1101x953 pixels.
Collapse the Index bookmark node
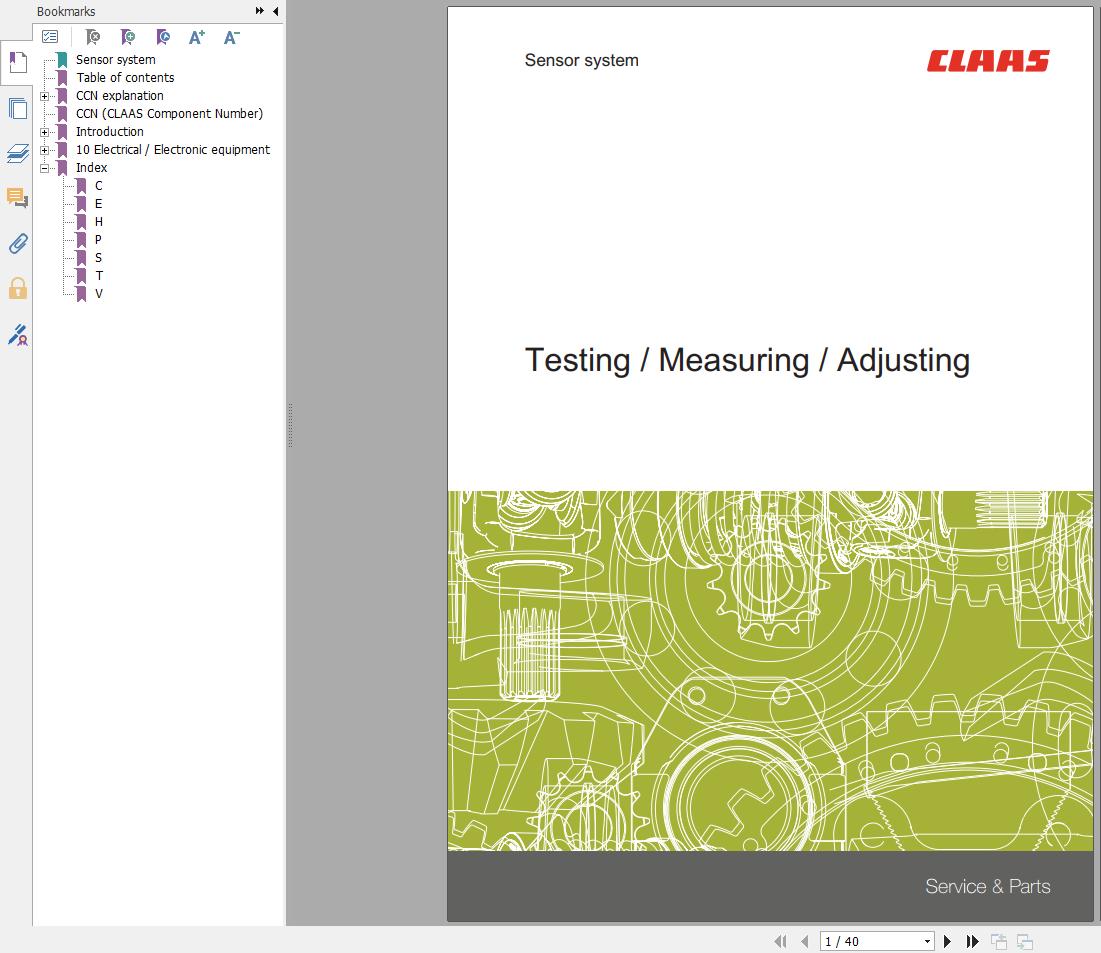click(45, 168)
